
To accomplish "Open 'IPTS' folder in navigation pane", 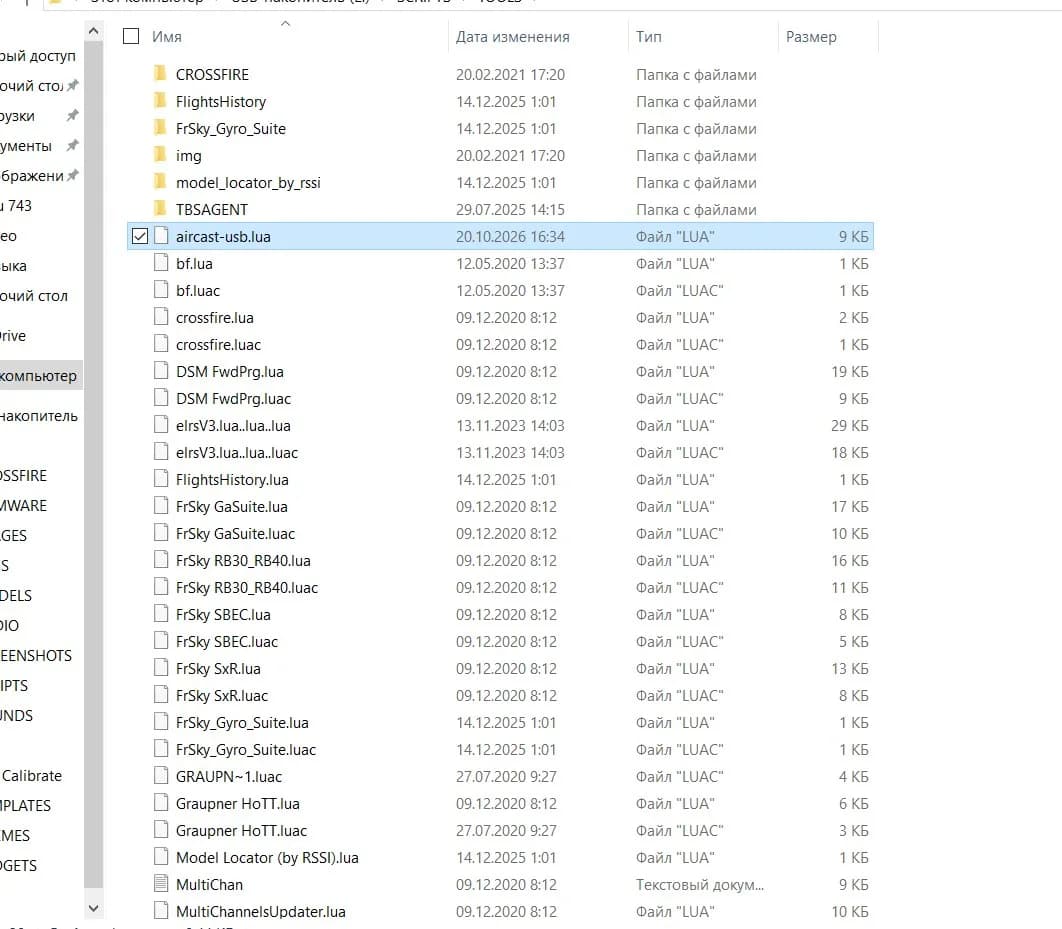I will (14, 686).
